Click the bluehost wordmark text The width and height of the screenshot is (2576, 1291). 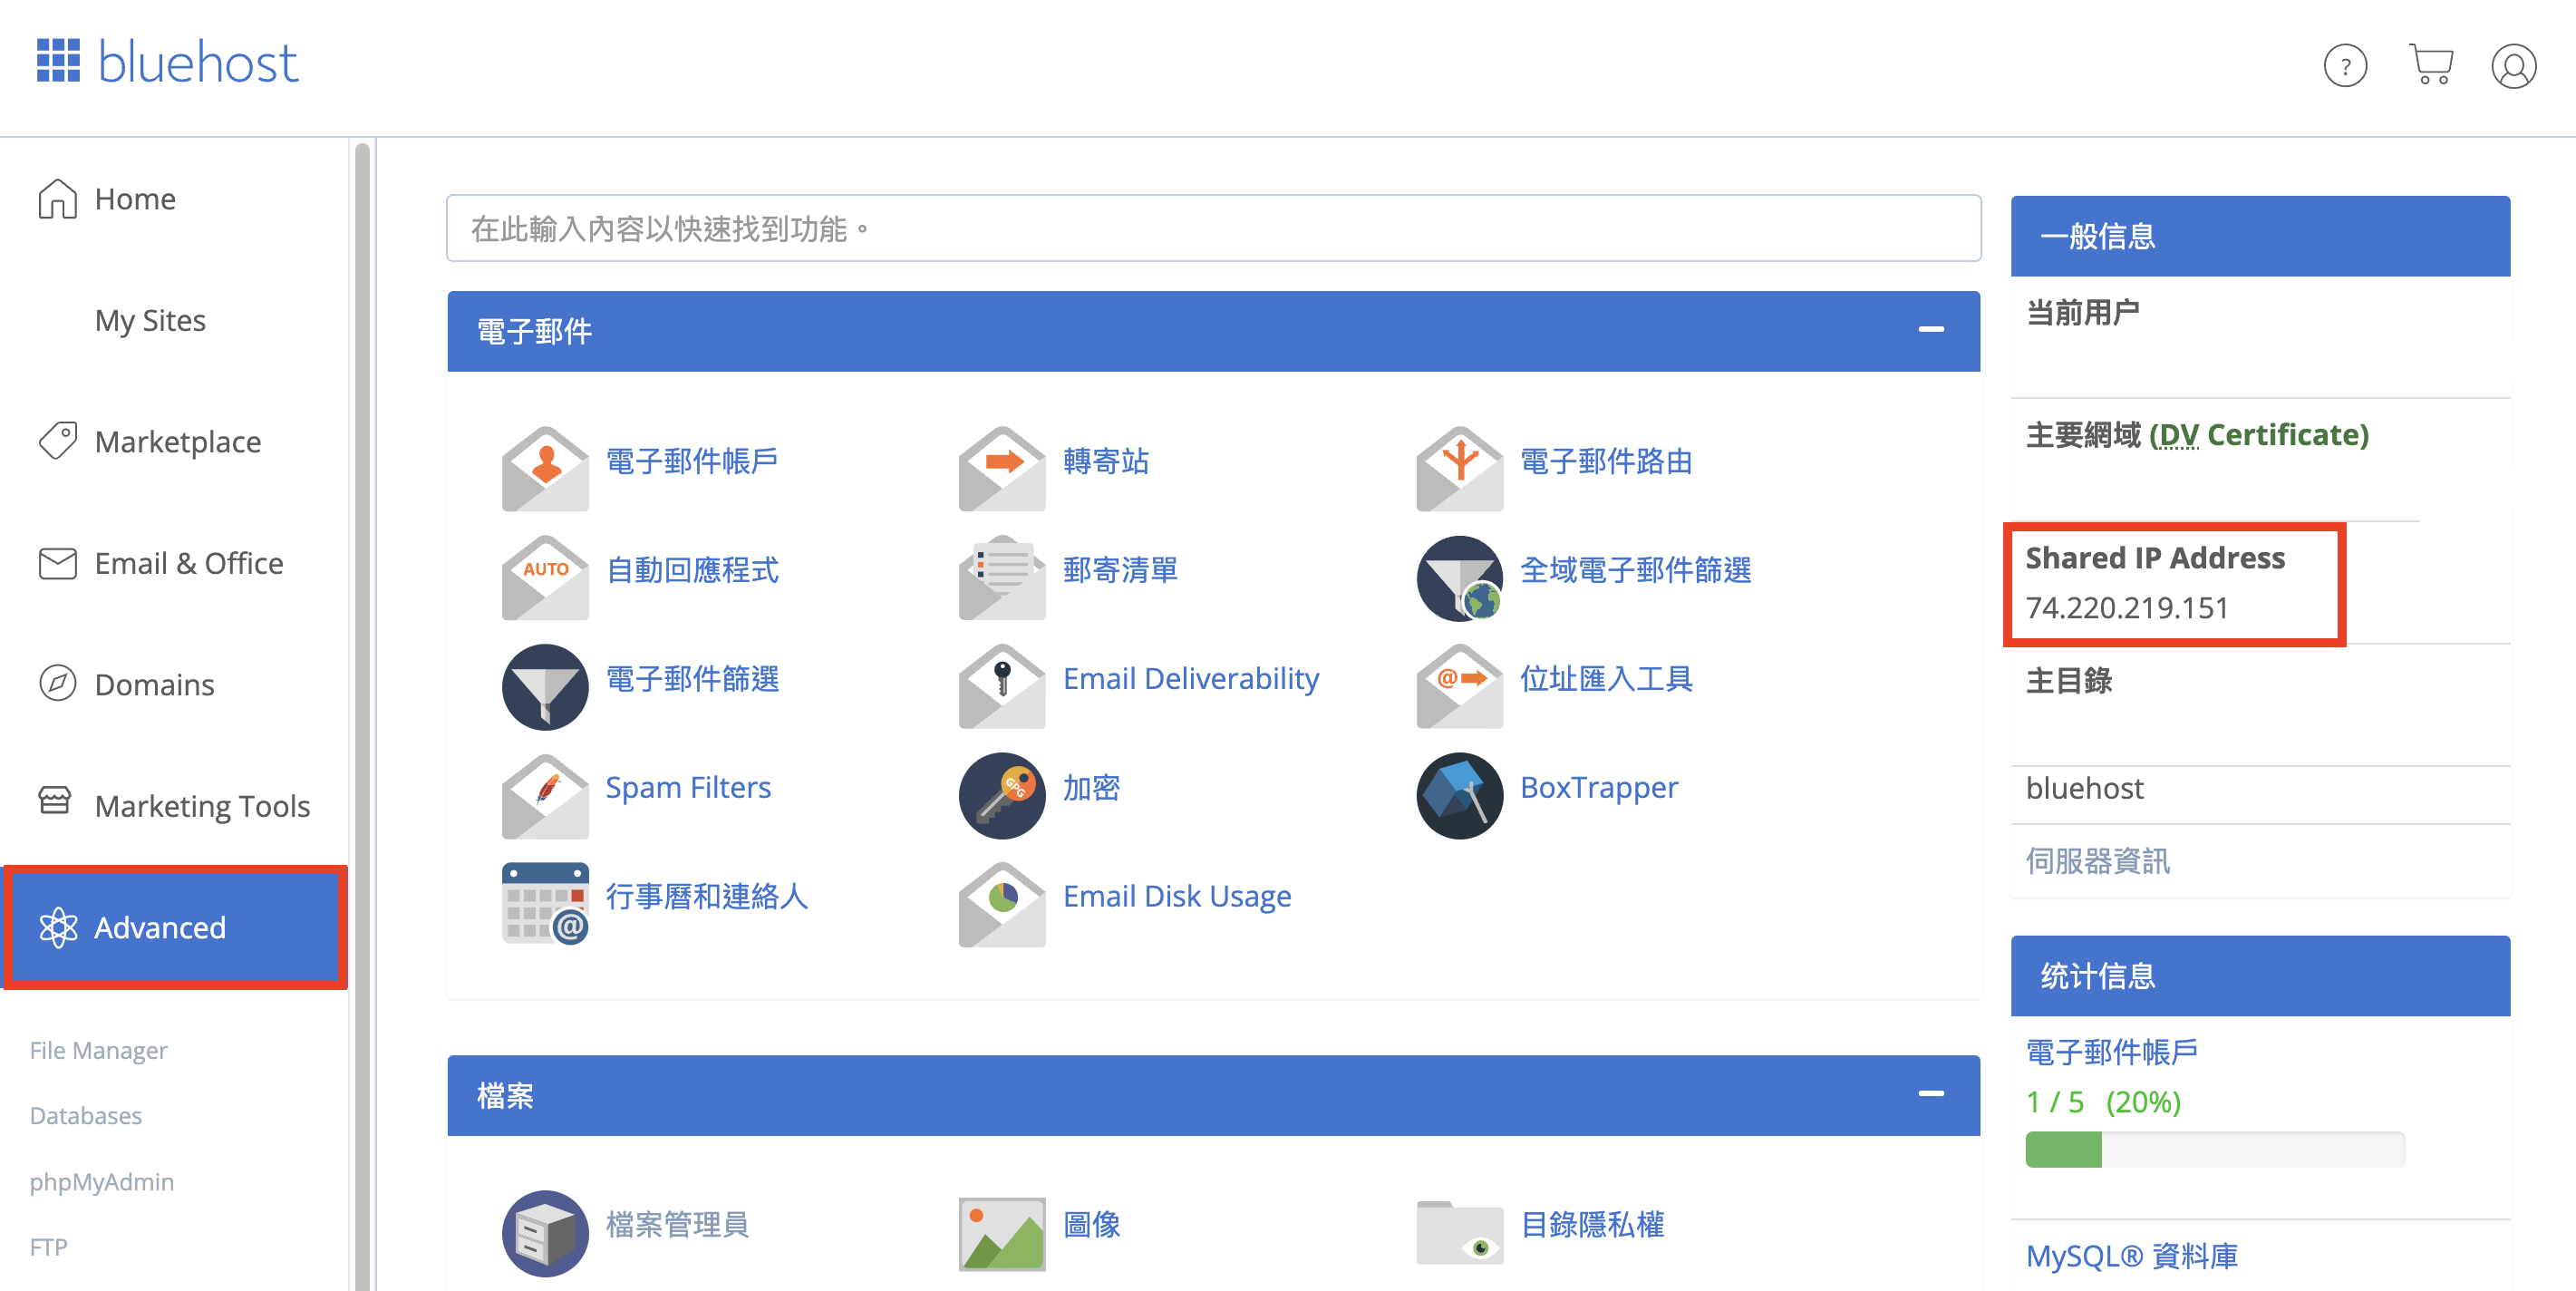pyautogui.click(x=198, y=62)
